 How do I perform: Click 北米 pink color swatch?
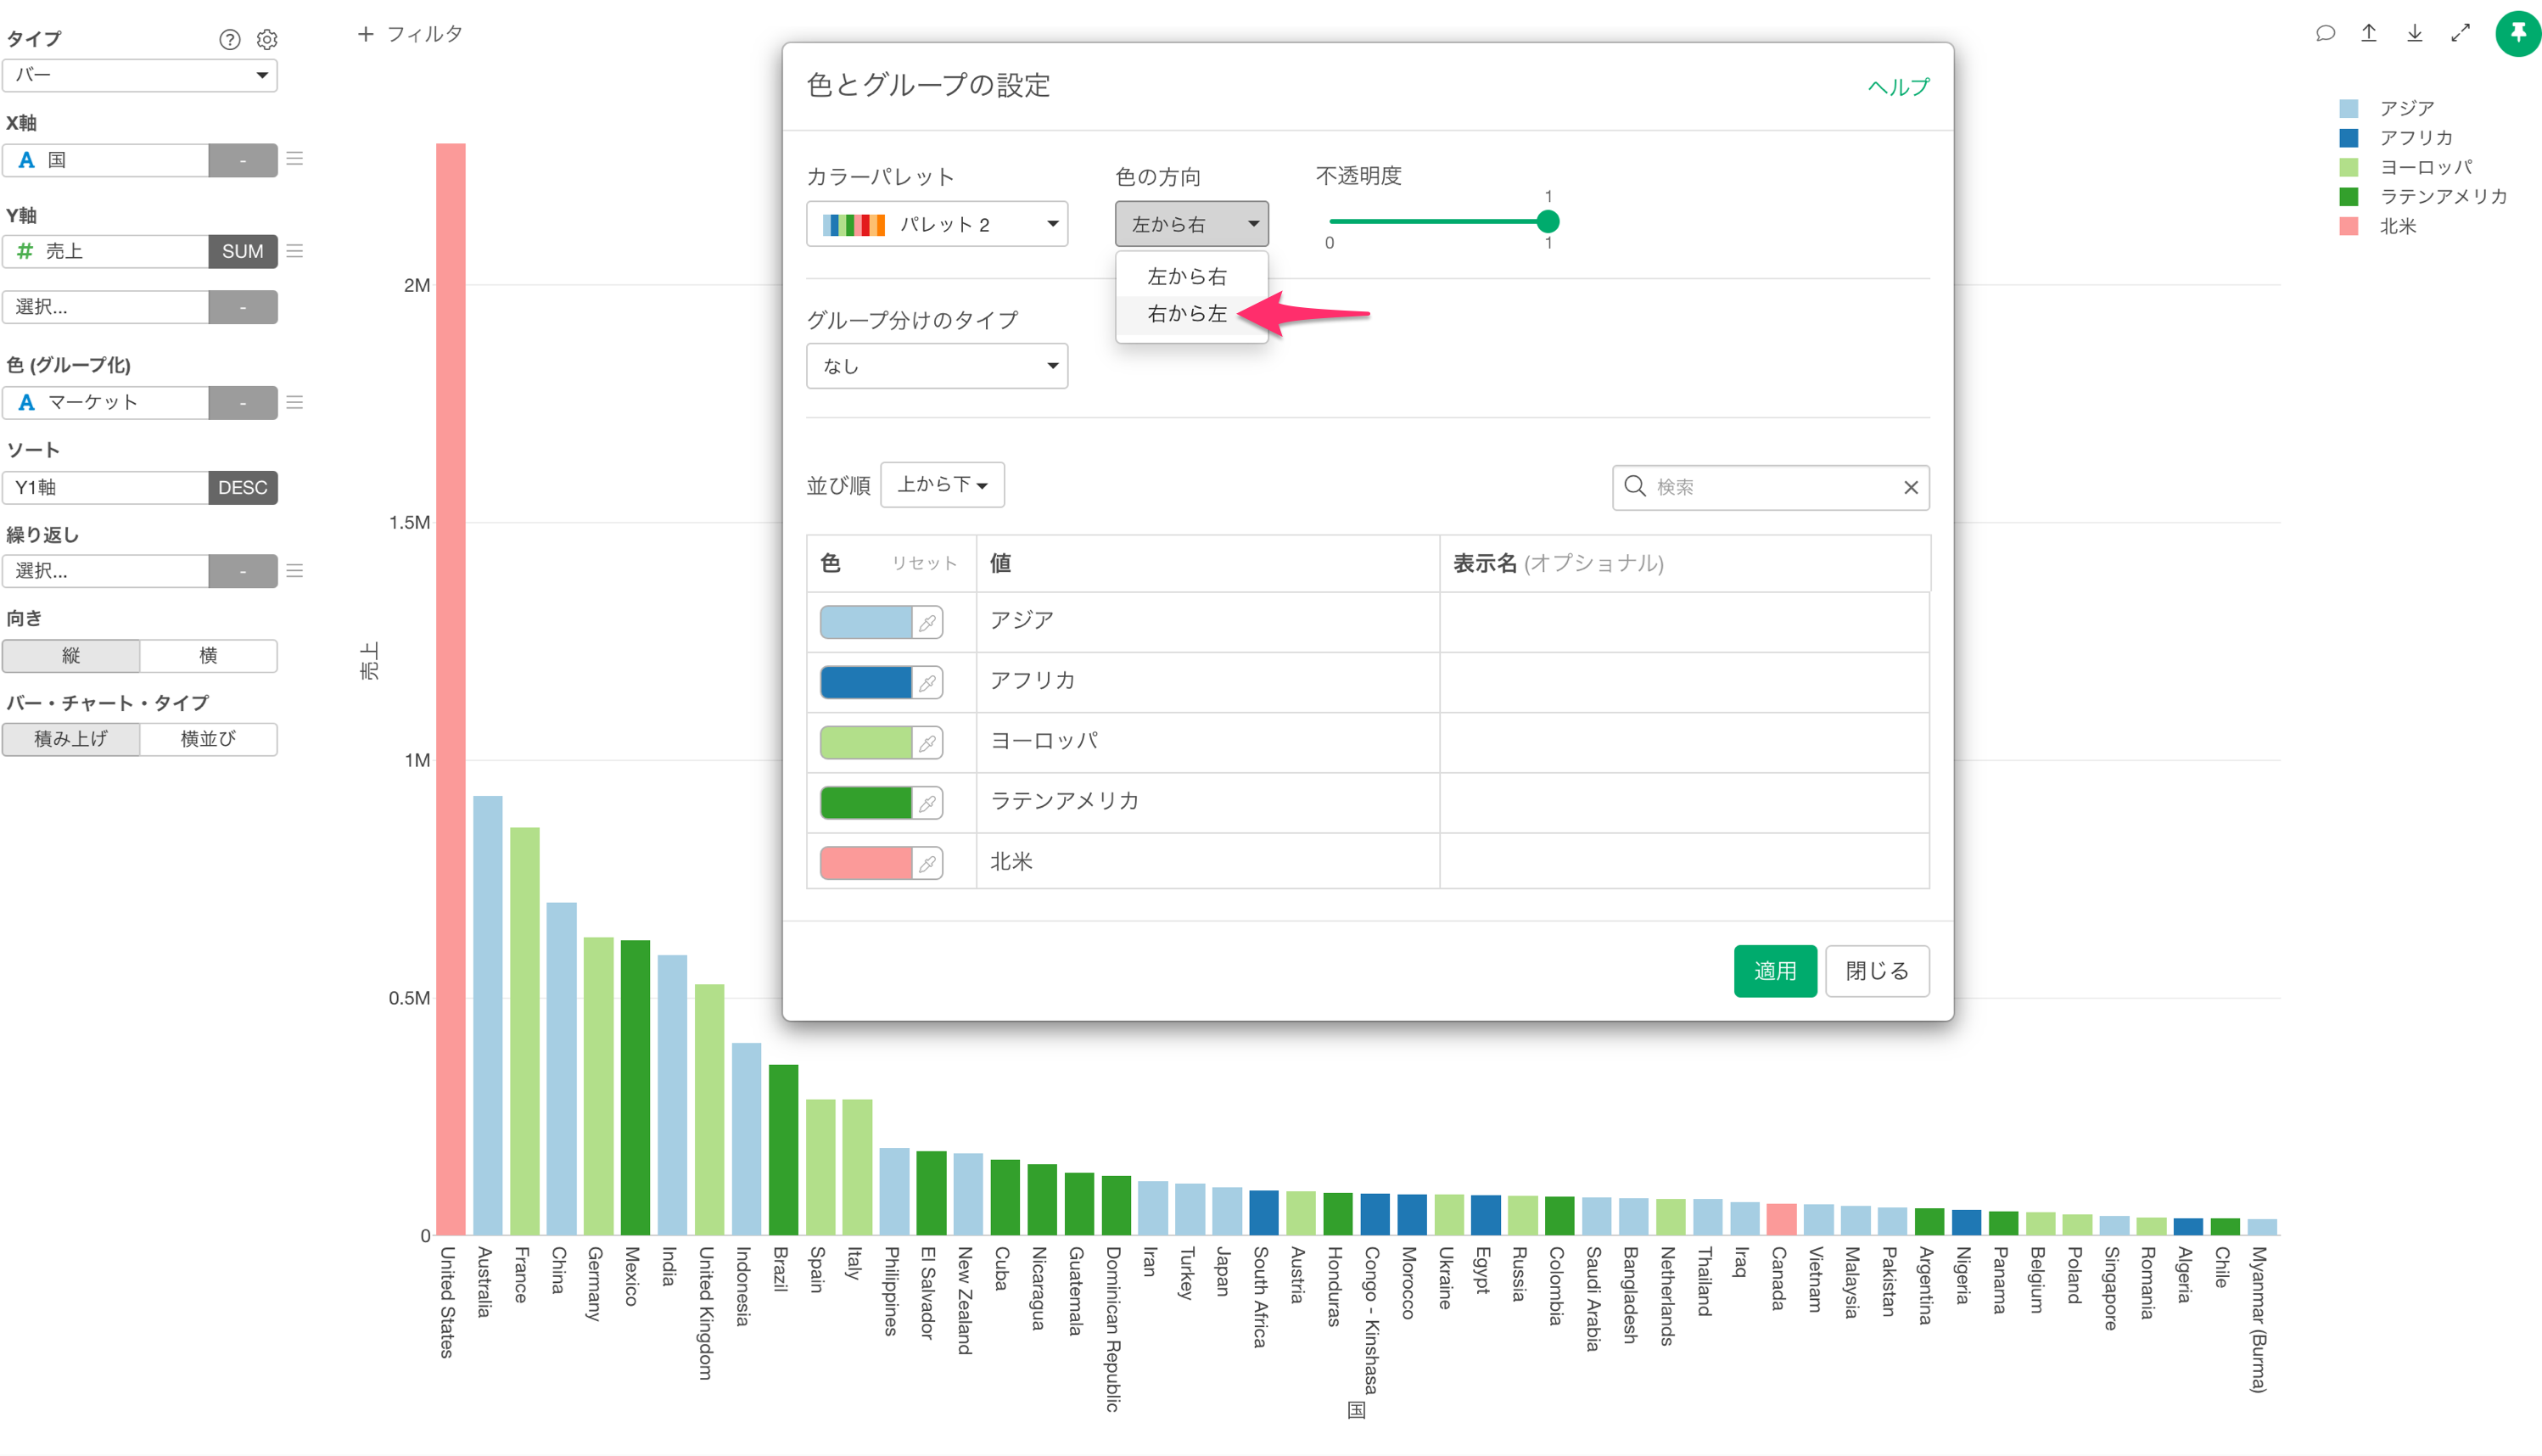pyautogui.click(x=866, y=863)
